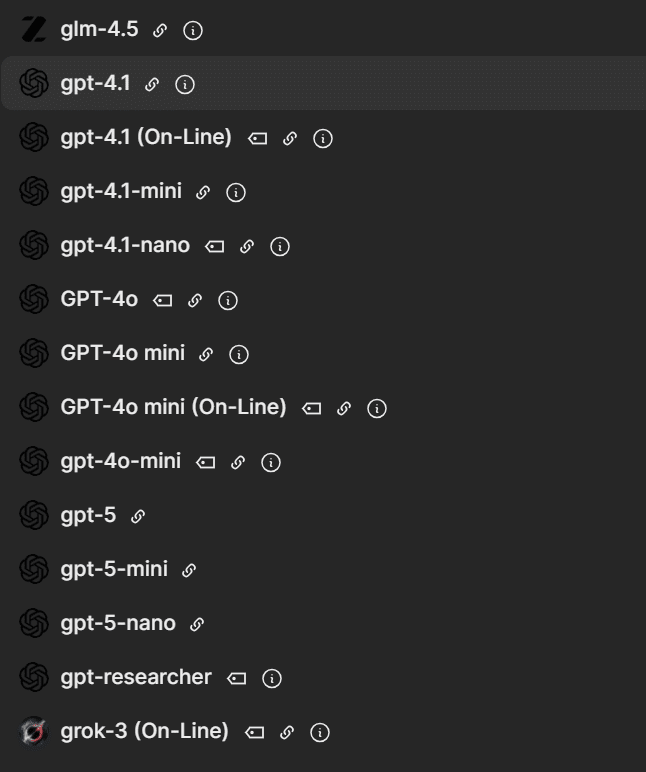Click the OpenAI logo beside gpt-5-nano
The width and height of the screenshot is (646, 772).
point(34,624)
